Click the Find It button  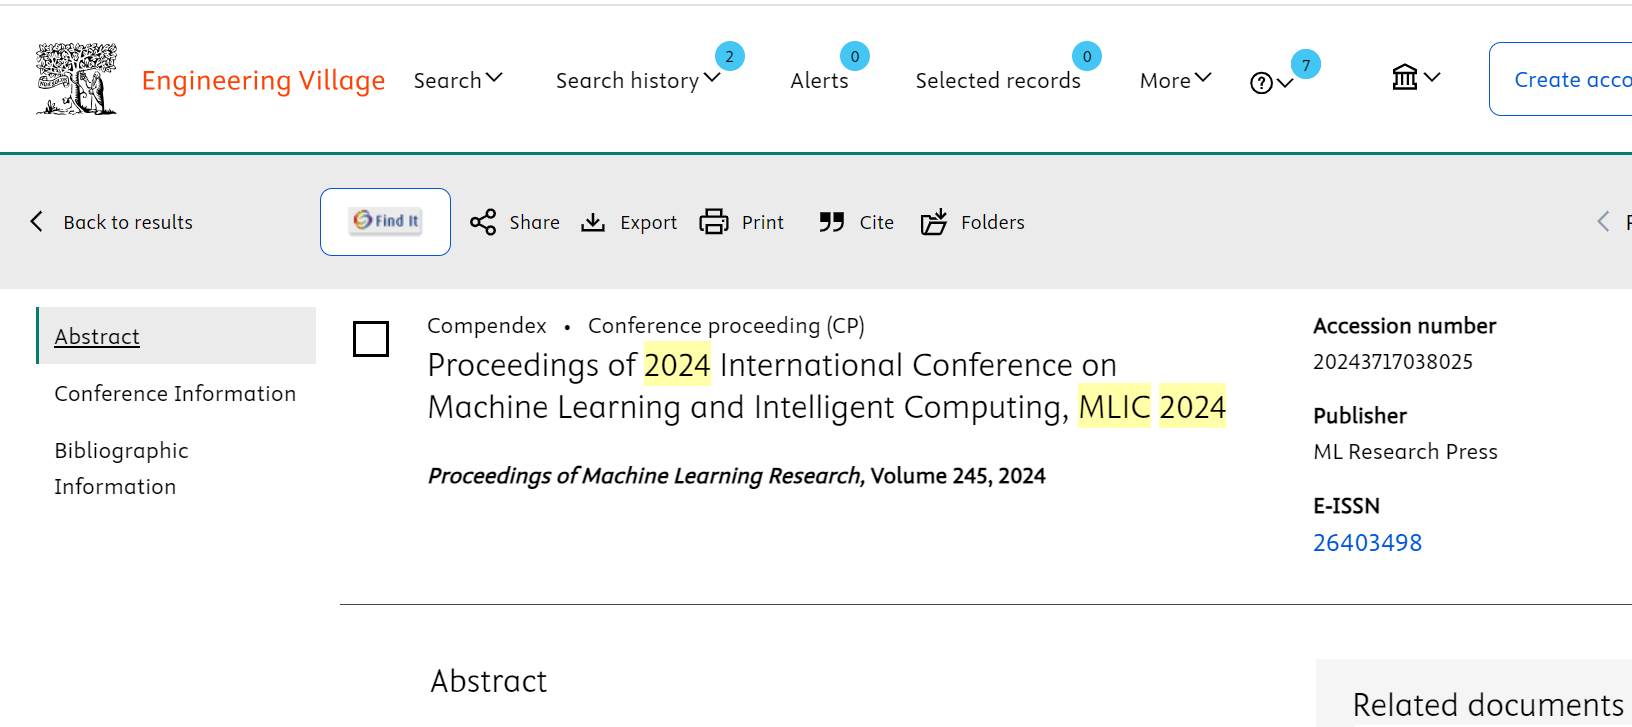[x=385, y=222]
